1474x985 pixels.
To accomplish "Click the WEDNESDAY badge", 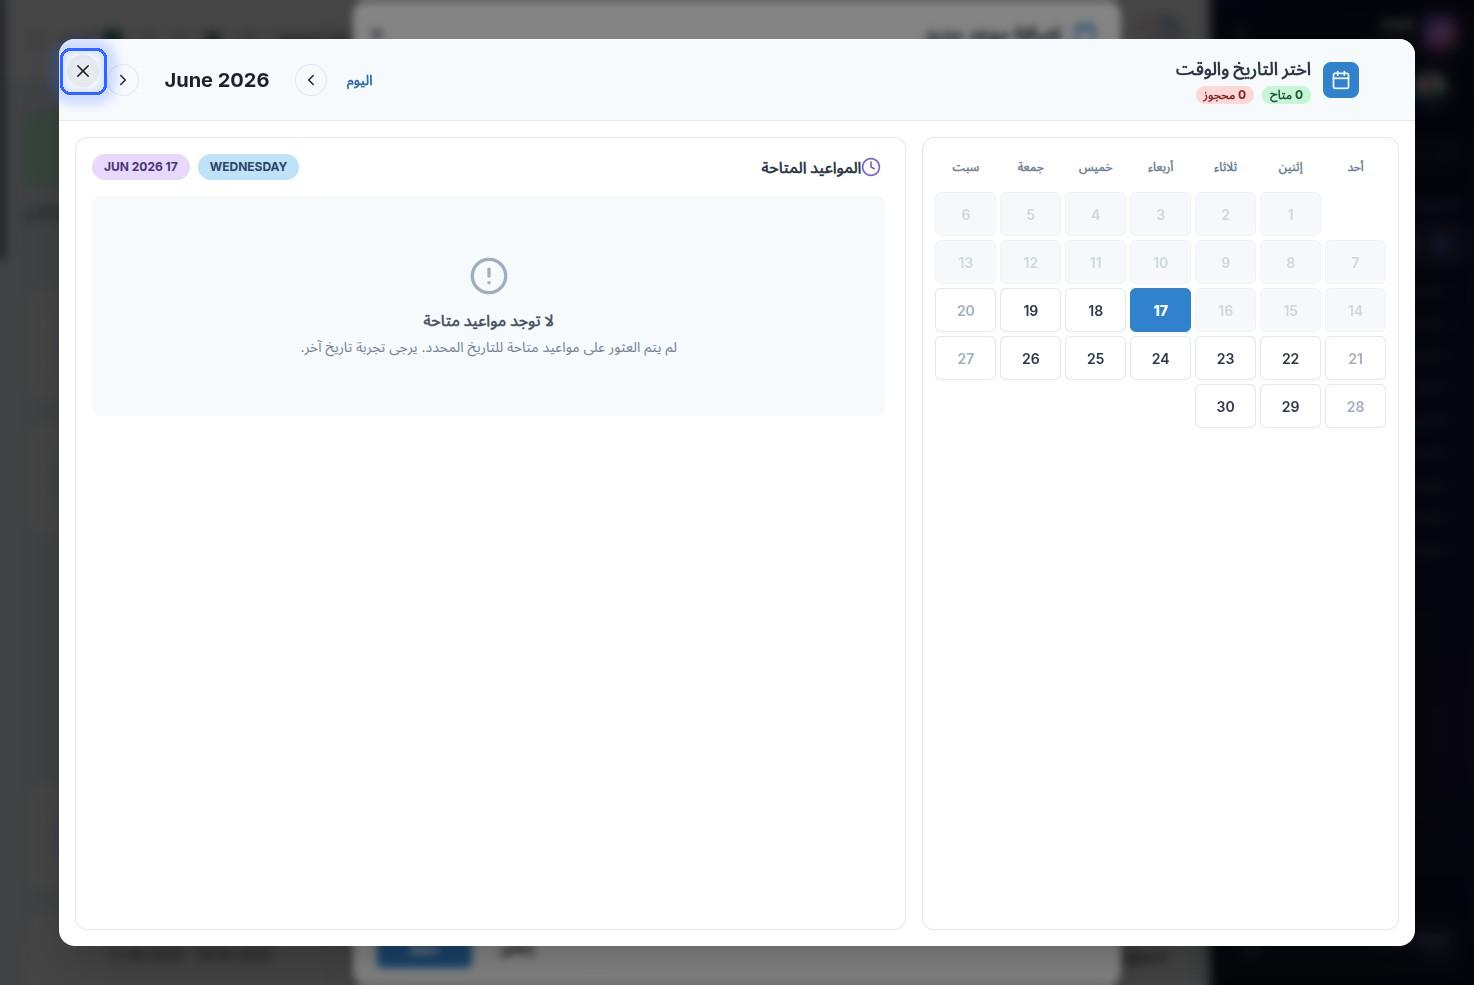I will point(248,167).
